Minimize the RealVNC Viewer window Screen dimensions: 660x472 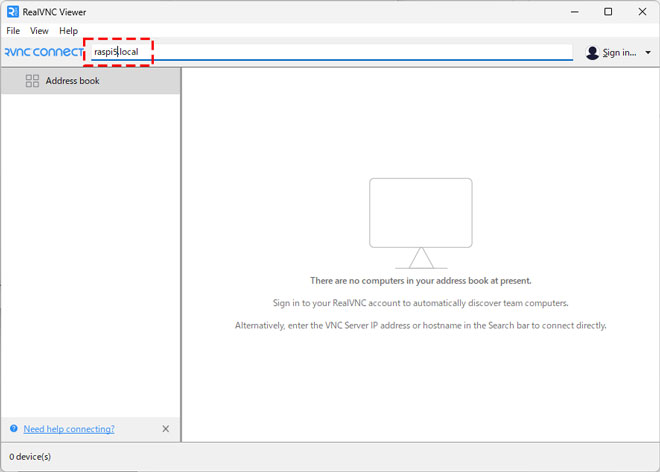point(572,12)
